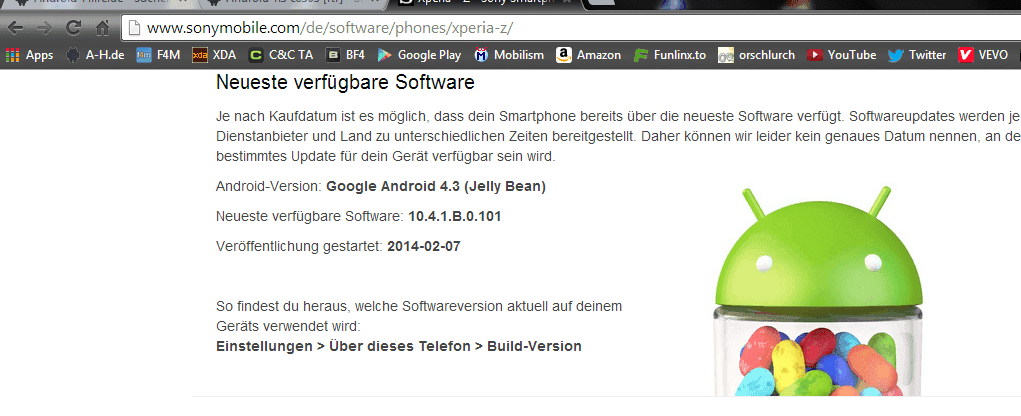Click the 'Neueste verfügbare Software' heading
1021x416 pixels.
coord(345,83)
